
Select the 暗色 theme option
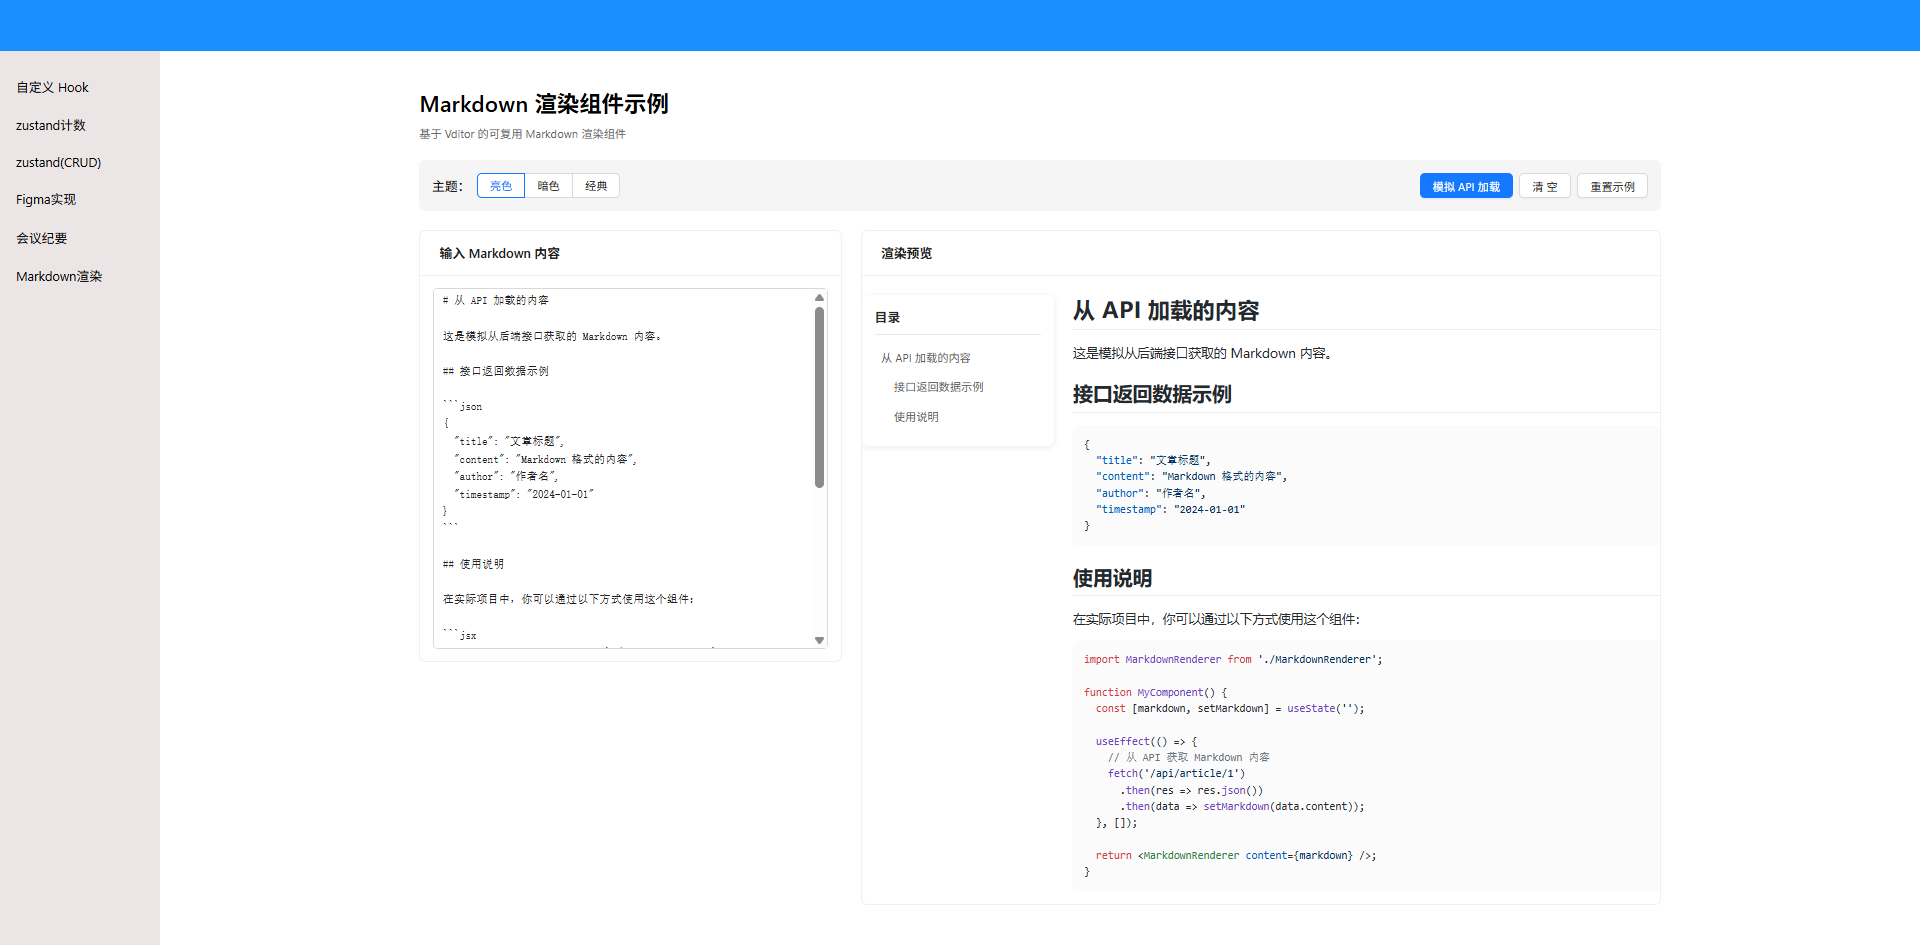(x=548, y=186)
